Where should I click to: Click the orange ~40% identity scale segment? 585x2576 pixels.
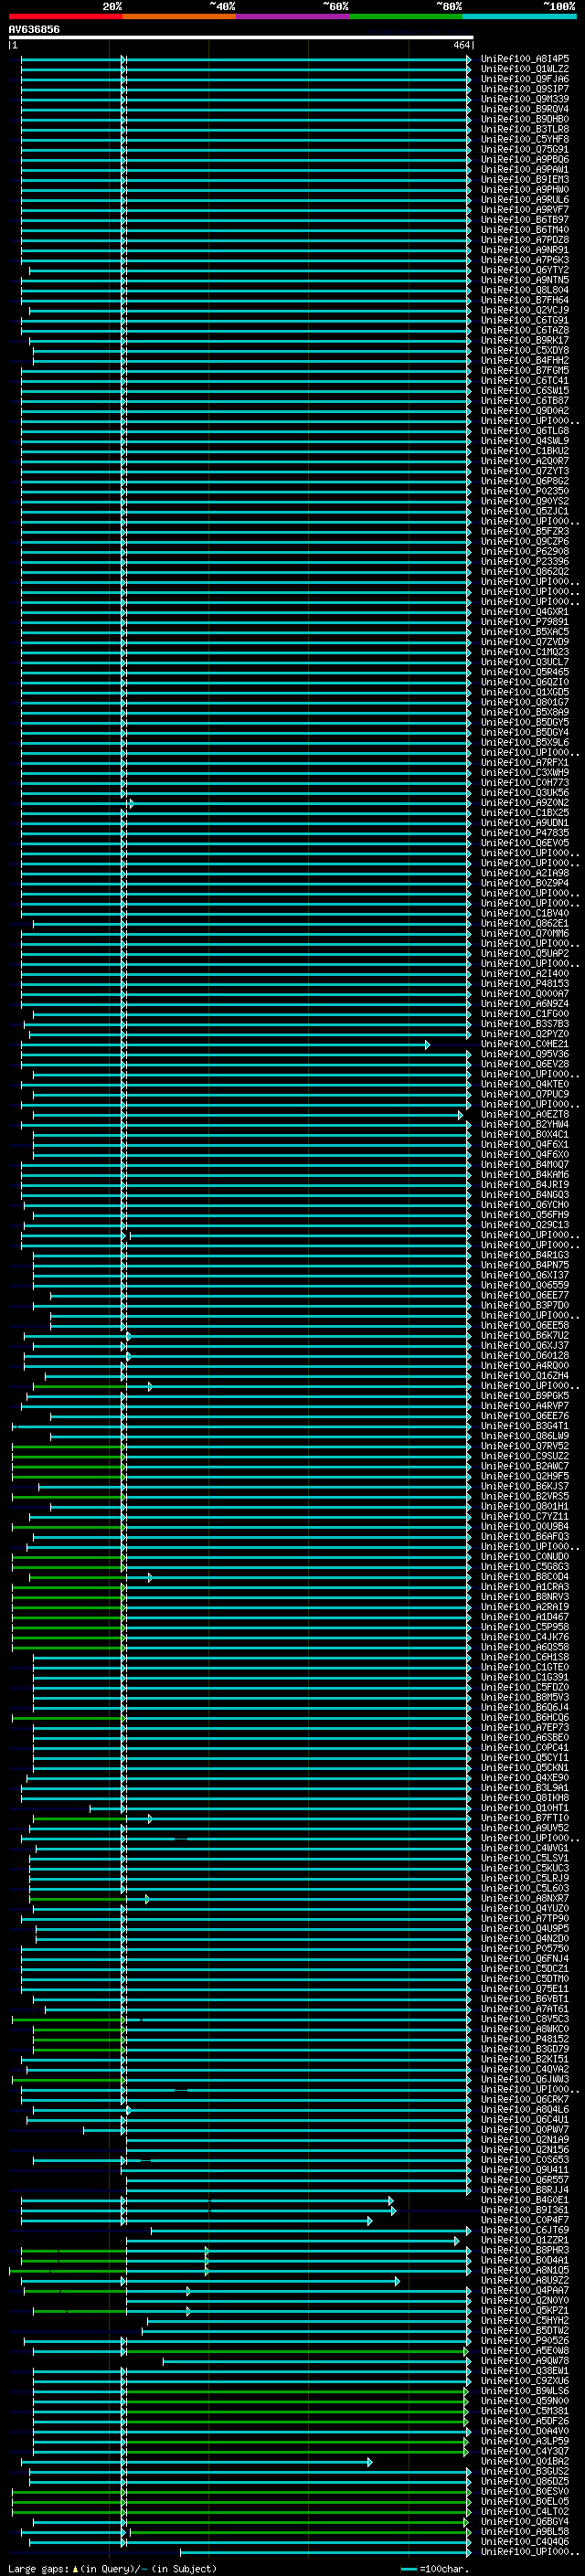(179, 16)
